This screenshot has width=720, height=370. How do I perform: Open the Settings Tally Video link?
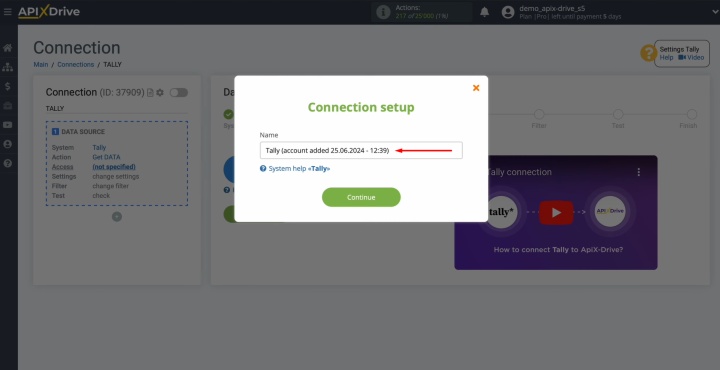click(691, 58)
